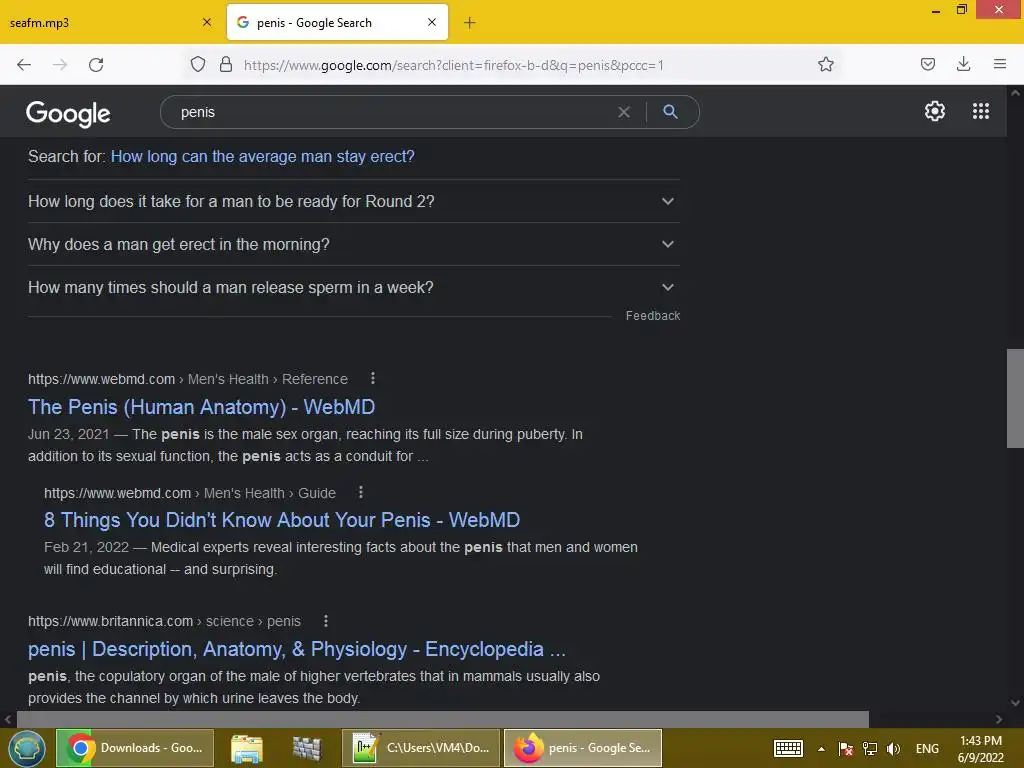1024x768 pixels.
Task: Select the Firefox taskbar button
Action: tap(583, 748)
